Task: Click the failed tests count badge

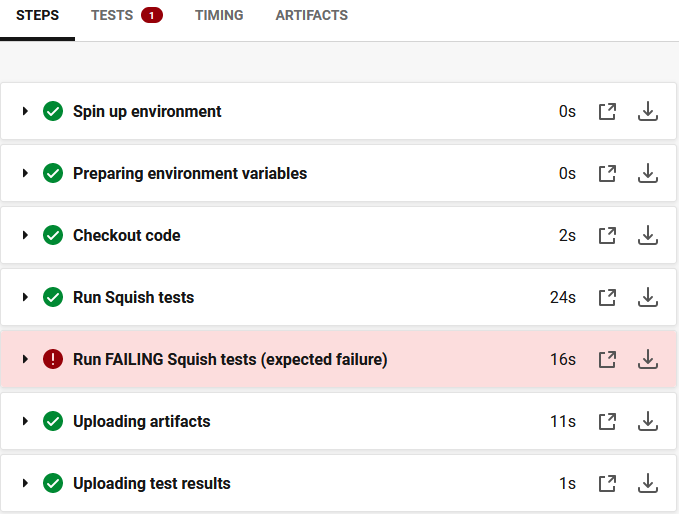Action: (x=152, y=16)
